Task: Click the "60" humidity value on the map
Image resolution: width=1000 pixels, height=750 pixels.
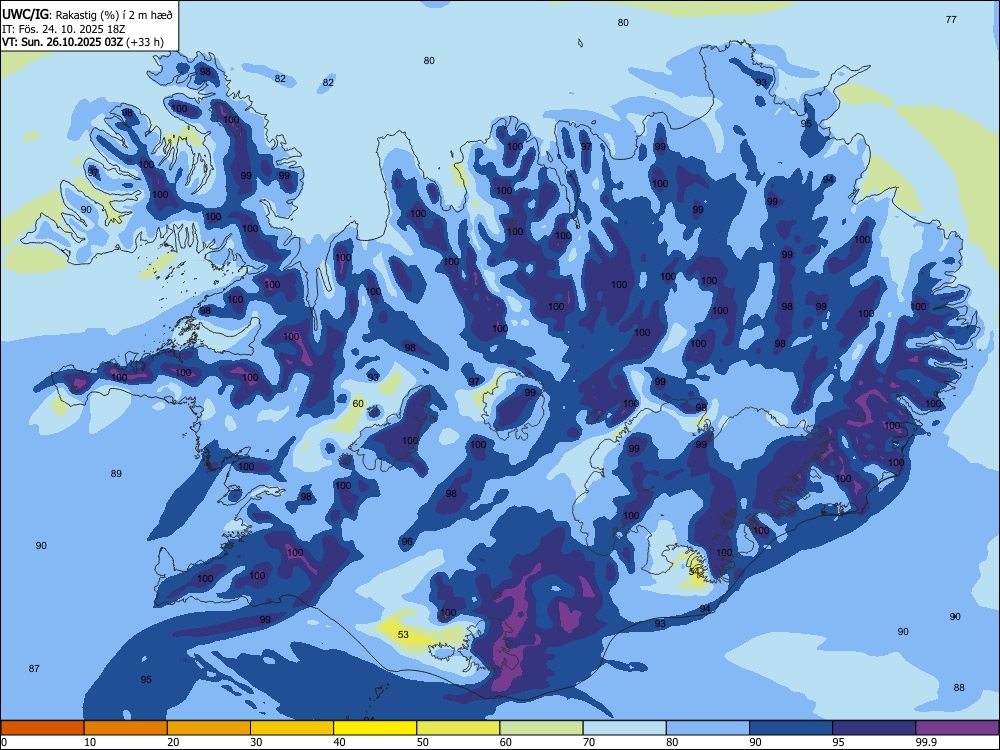Action: 358,404
